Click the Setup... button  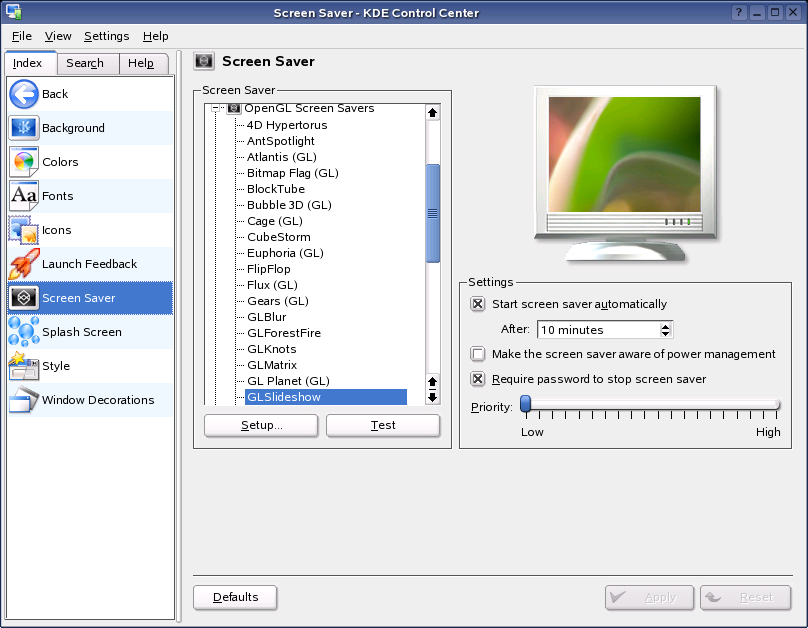point(261,426)
